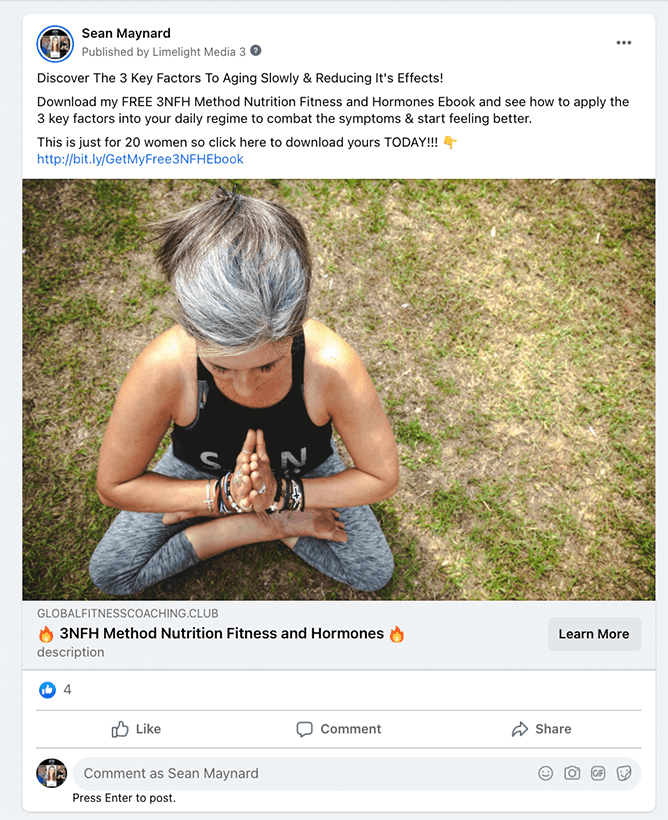Open the three-dot post options menu
This screenshot has height=820, width=668.
(x=624, y=43)
